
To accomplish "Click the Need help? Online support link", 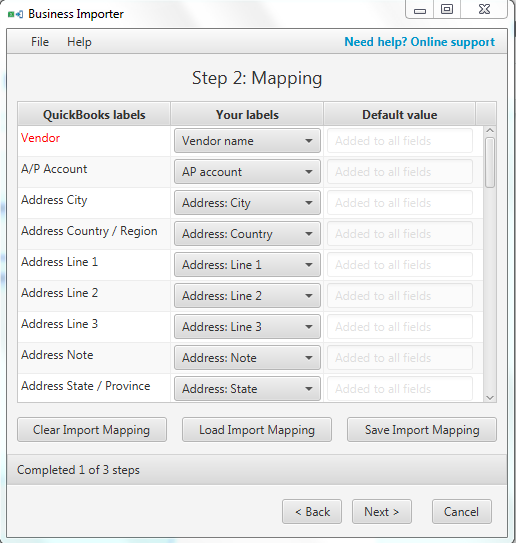I will click(x=419, y=42).
